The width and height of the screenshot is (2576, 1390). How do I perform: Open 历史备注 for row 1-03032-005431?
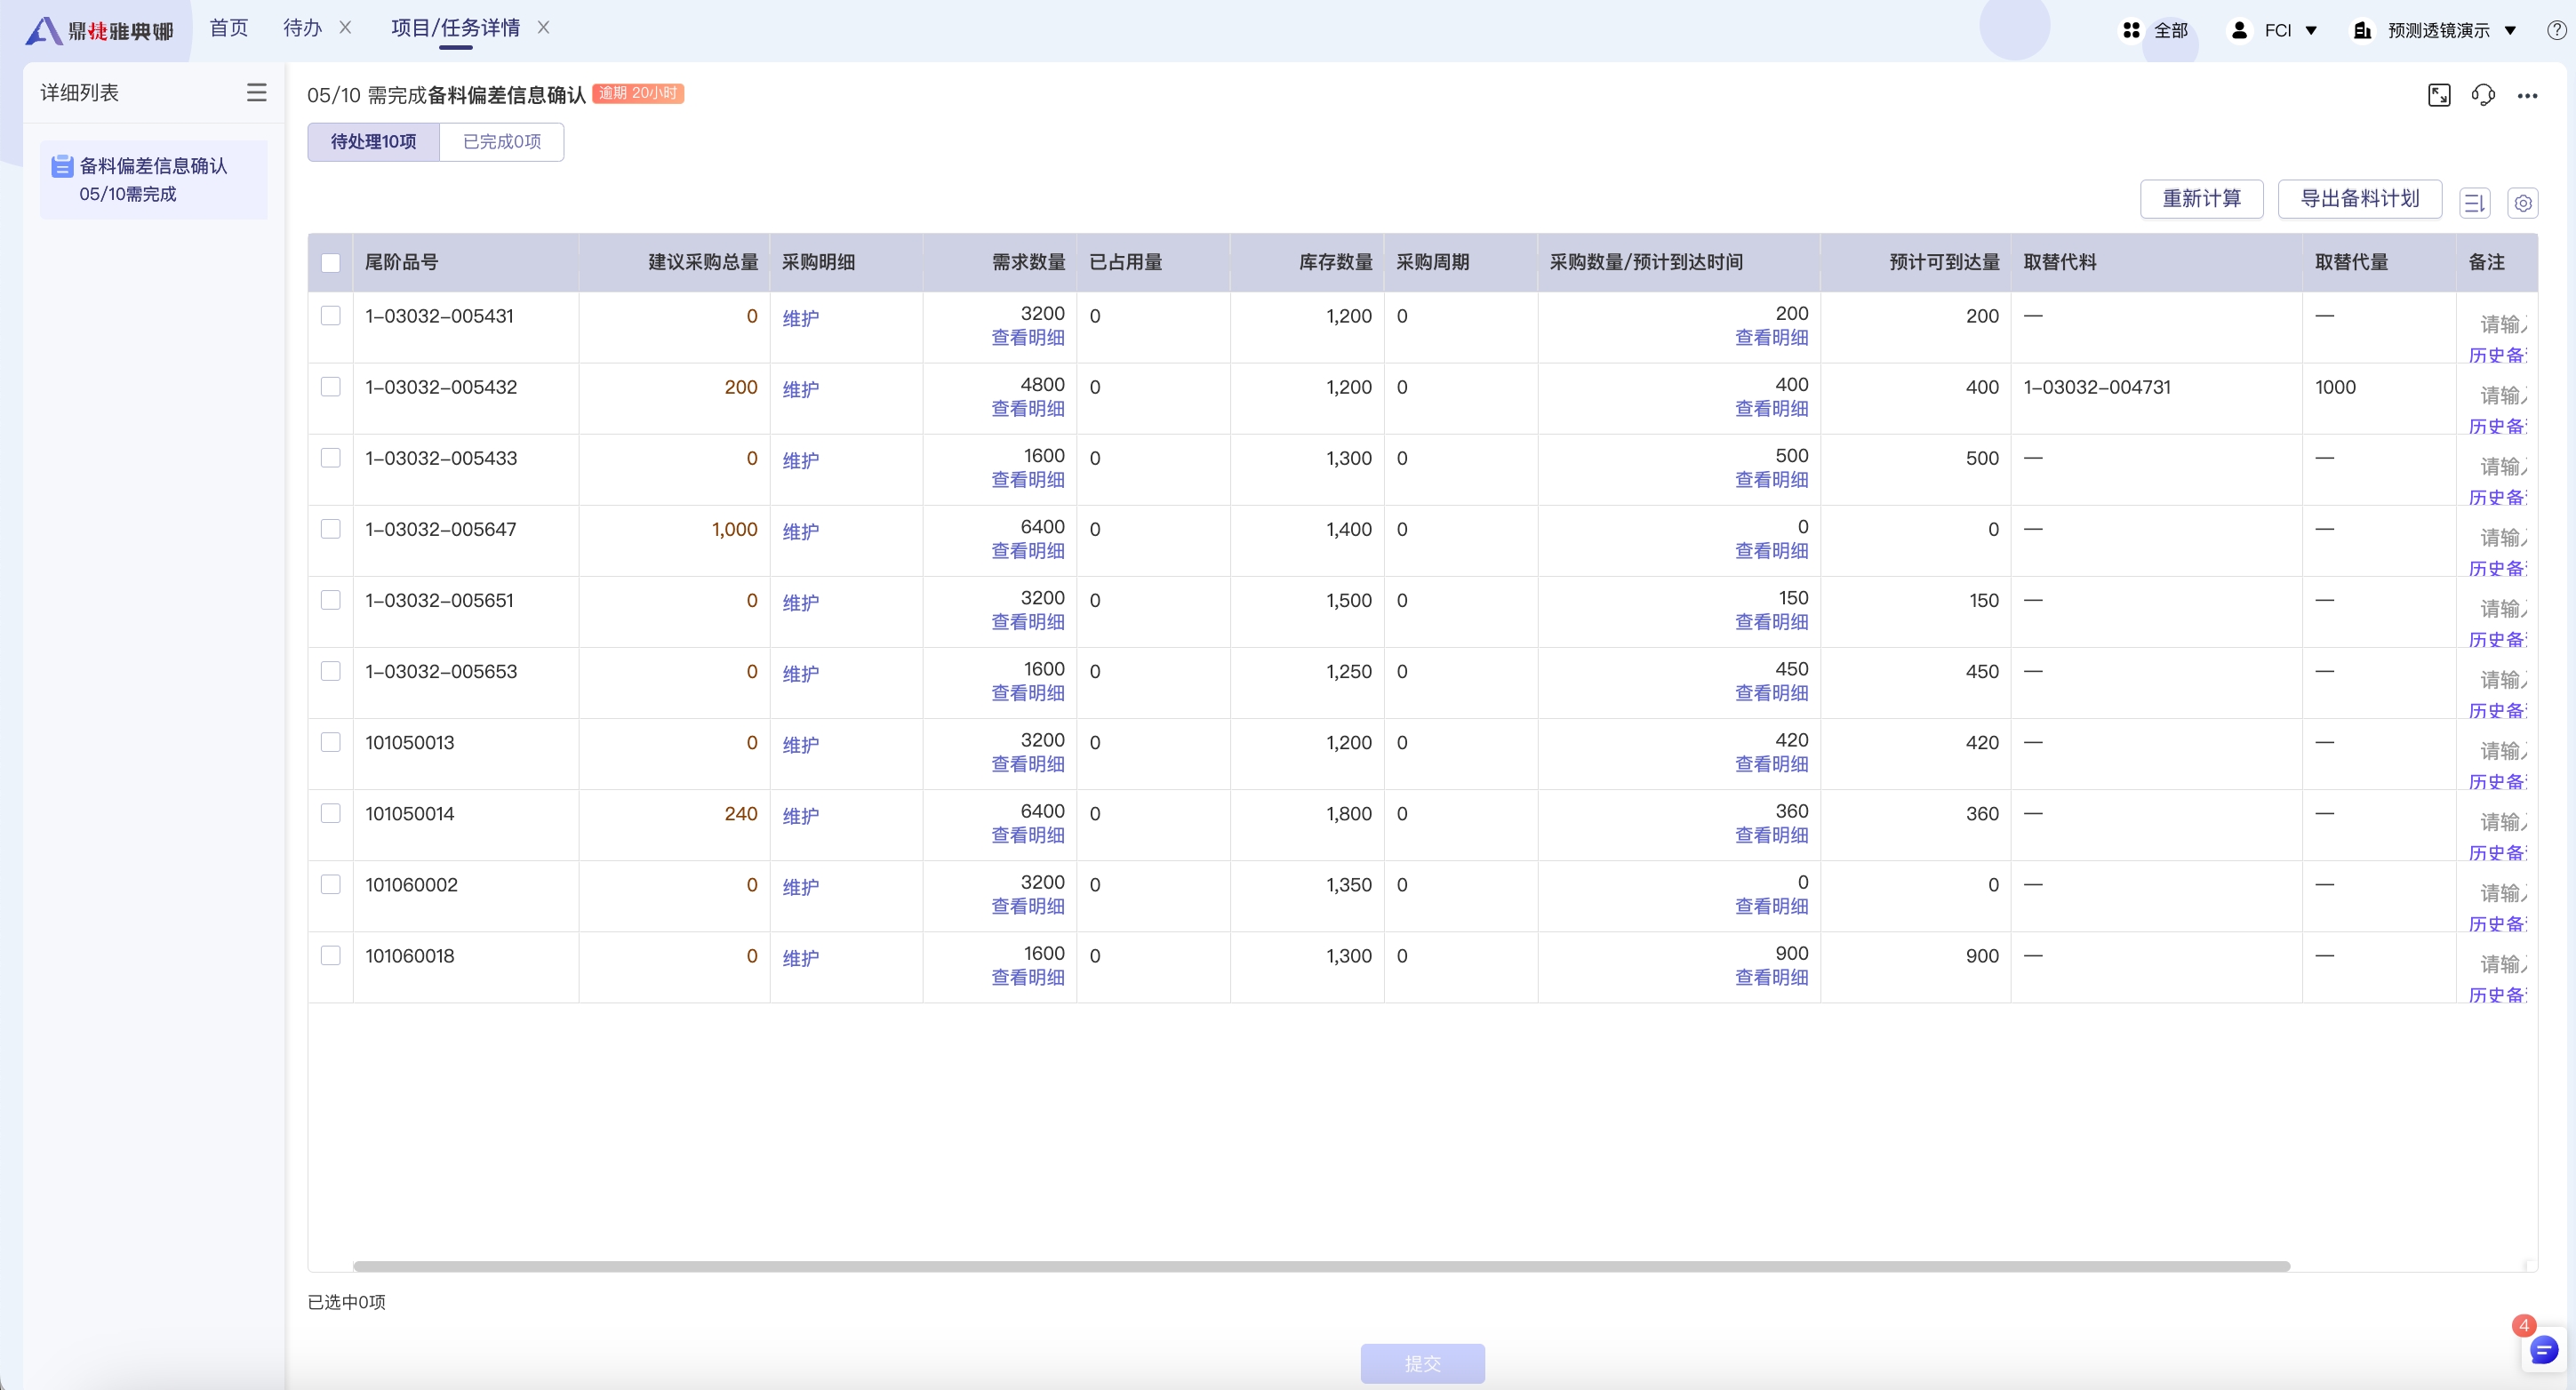point(2497,356)
